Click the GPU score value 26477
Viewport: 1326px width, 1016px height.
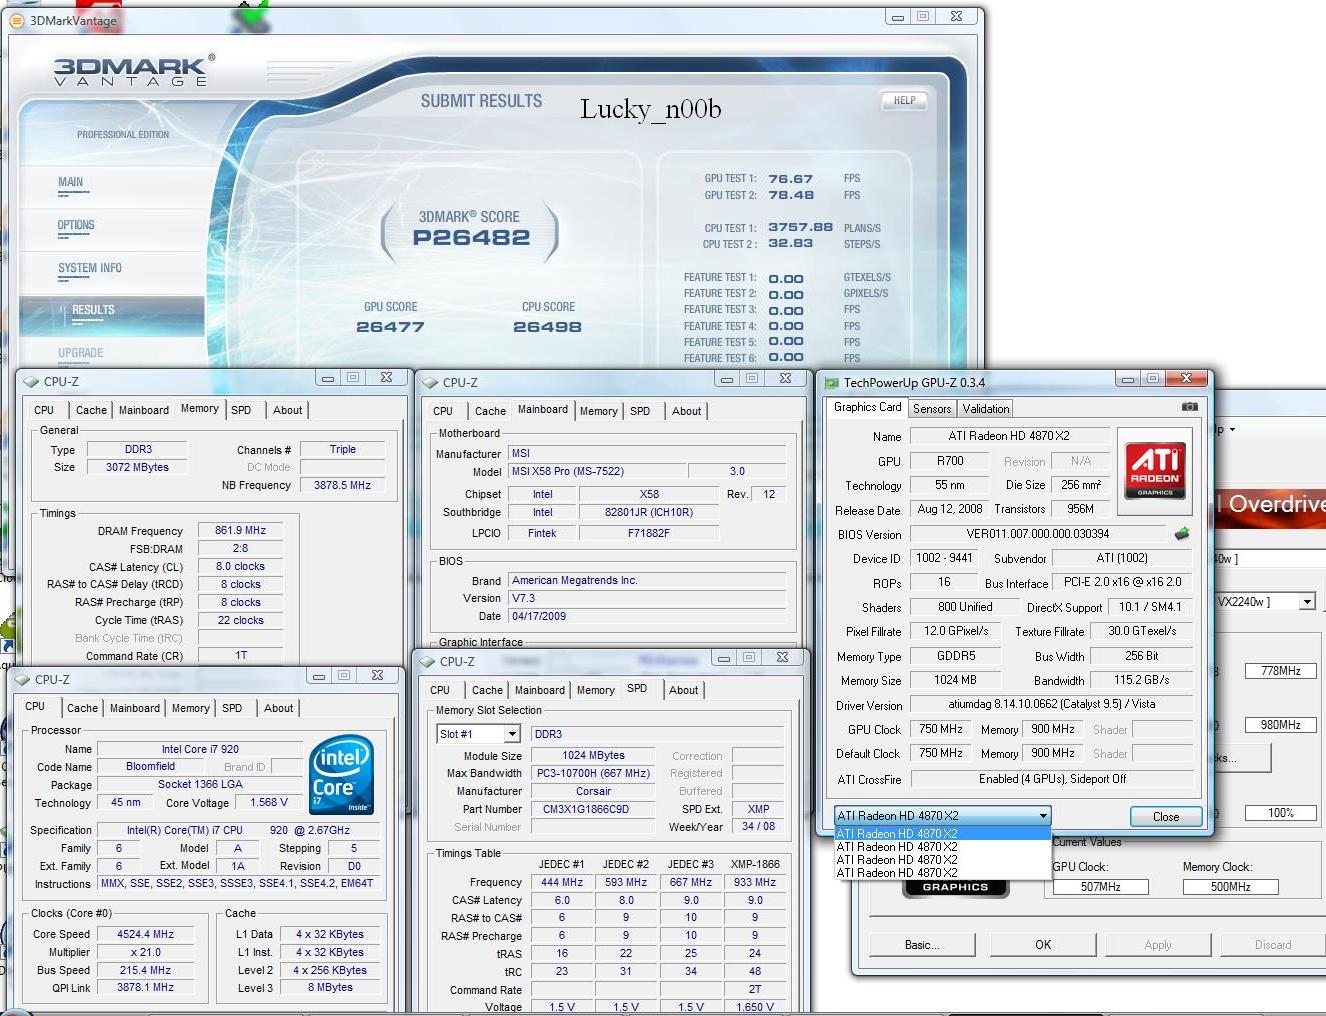(390, 327)
